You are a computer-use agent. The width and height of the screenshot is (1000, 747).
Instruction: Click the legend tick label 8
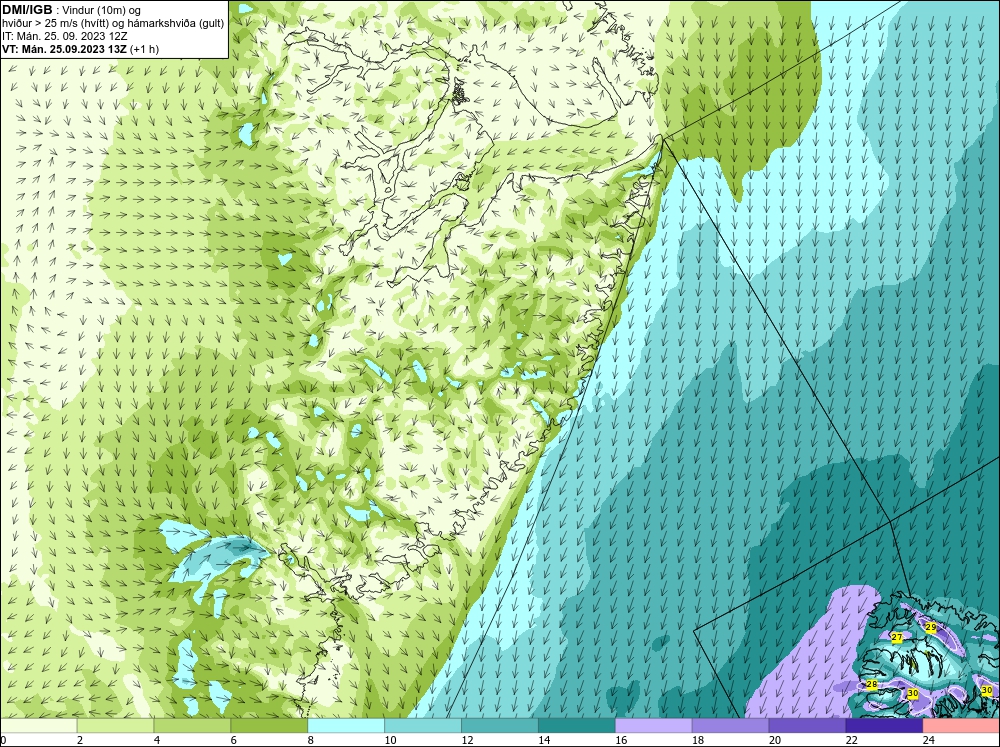pyautogui.click(x=311, y=740)
